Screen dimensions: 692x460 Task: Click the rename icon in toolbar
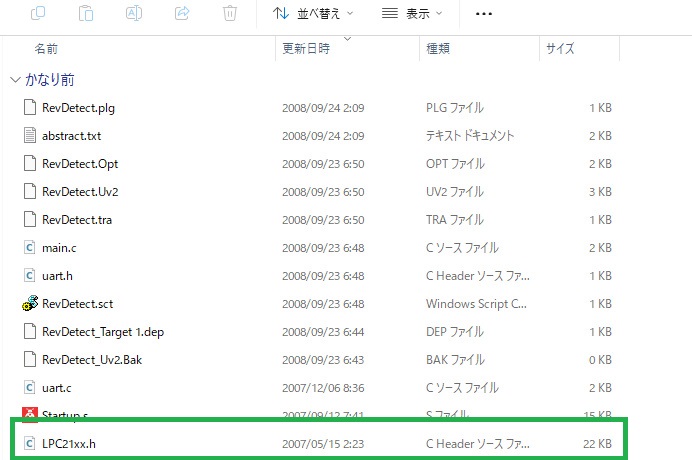pyautogui.click(x=134, y=14)
